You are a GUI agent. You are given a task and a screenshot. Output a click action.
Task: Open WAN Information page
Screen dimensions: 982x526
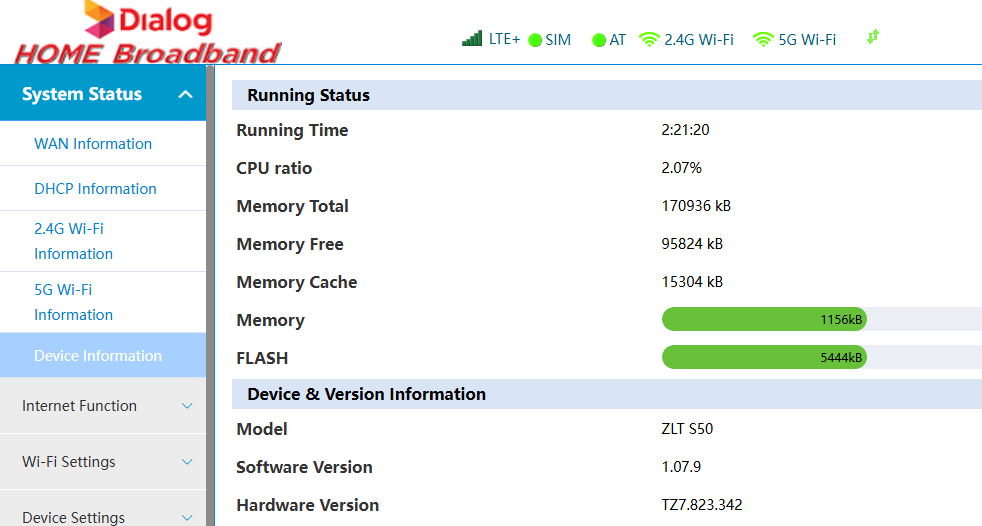click(93, 143)
